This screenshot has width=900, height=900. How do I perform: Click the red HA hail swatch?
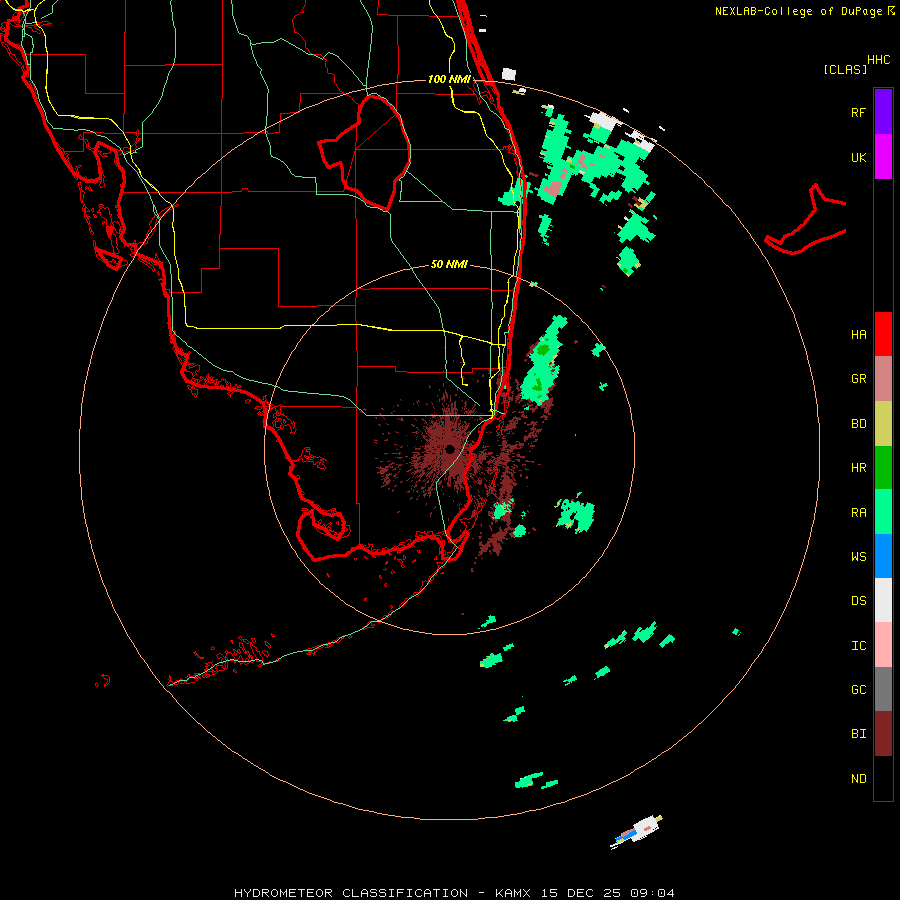(x=883, y=334)
